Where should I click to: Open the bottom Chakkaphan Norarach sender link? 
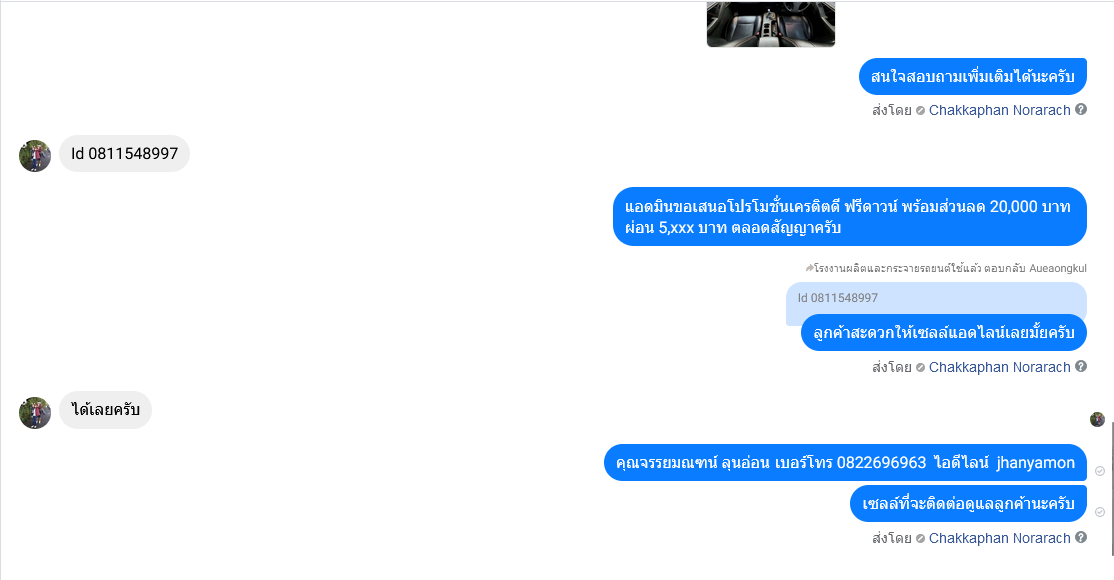click(999, 538)
